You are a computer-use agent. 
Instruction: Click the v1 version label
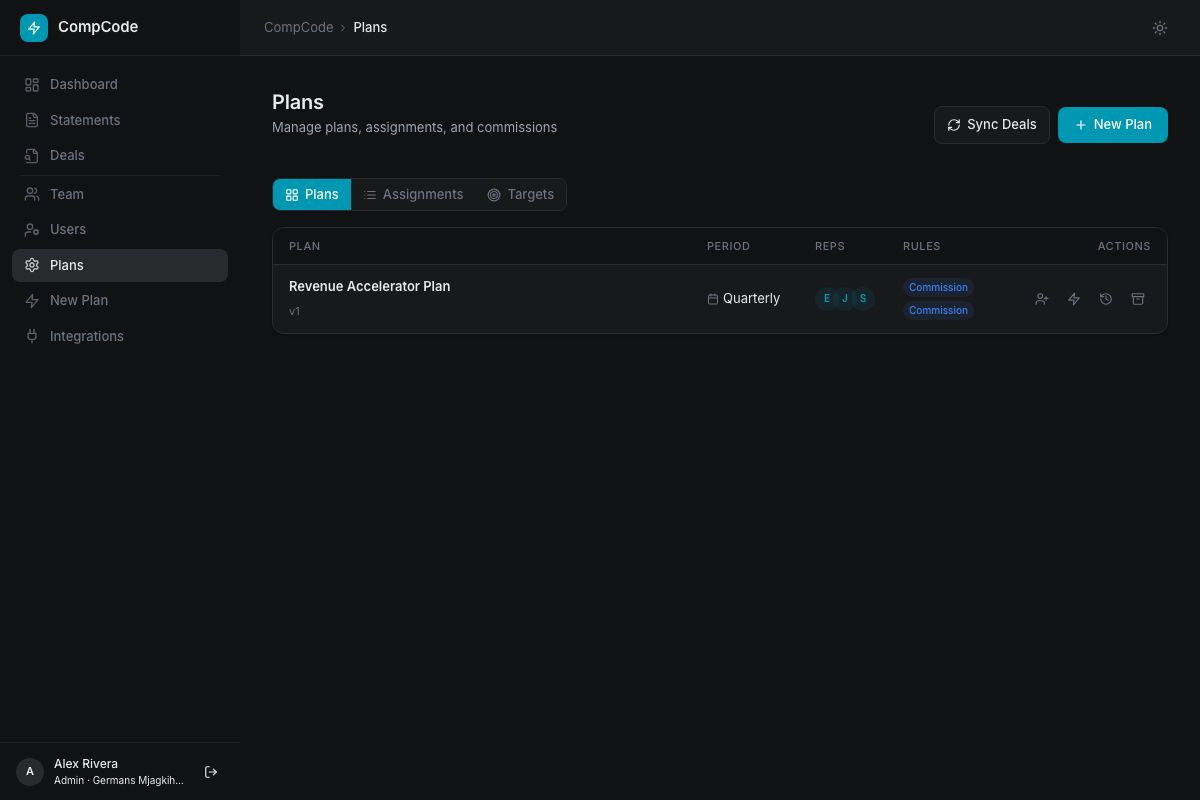click(x=295, y=311)
